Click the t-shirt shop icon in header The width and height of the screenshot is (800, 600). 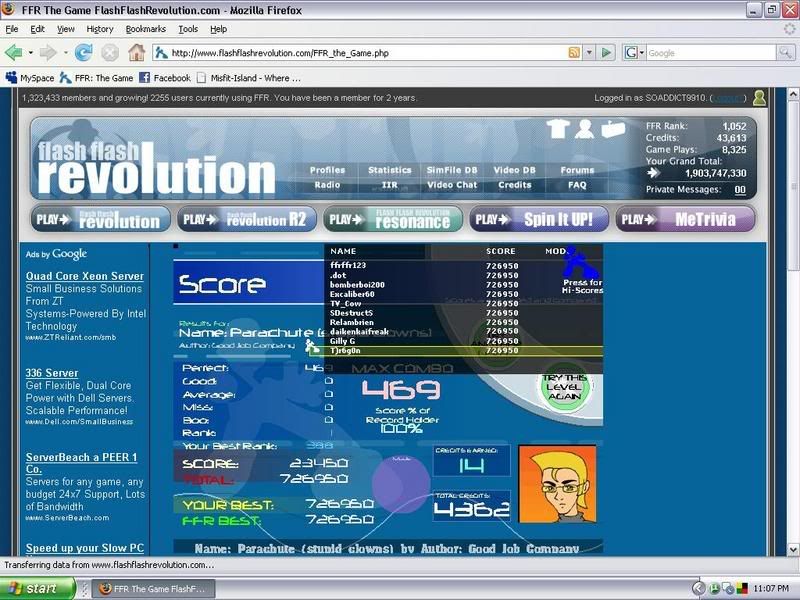pyautogui.click(x=558, y=129)
